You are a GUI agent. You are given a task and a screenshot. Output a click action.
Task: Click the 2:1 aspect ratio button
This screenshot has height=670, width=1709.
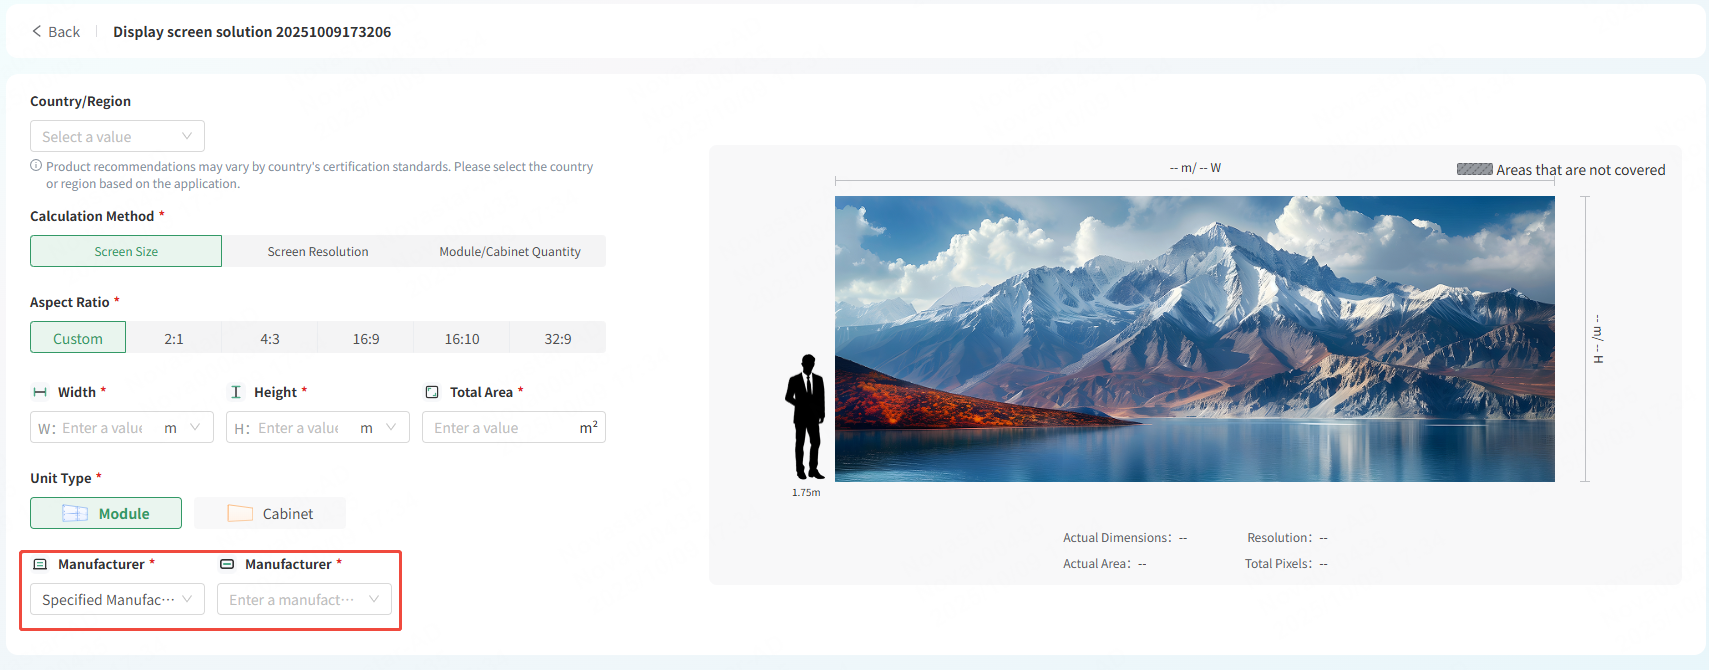click(x=174, y=338)
